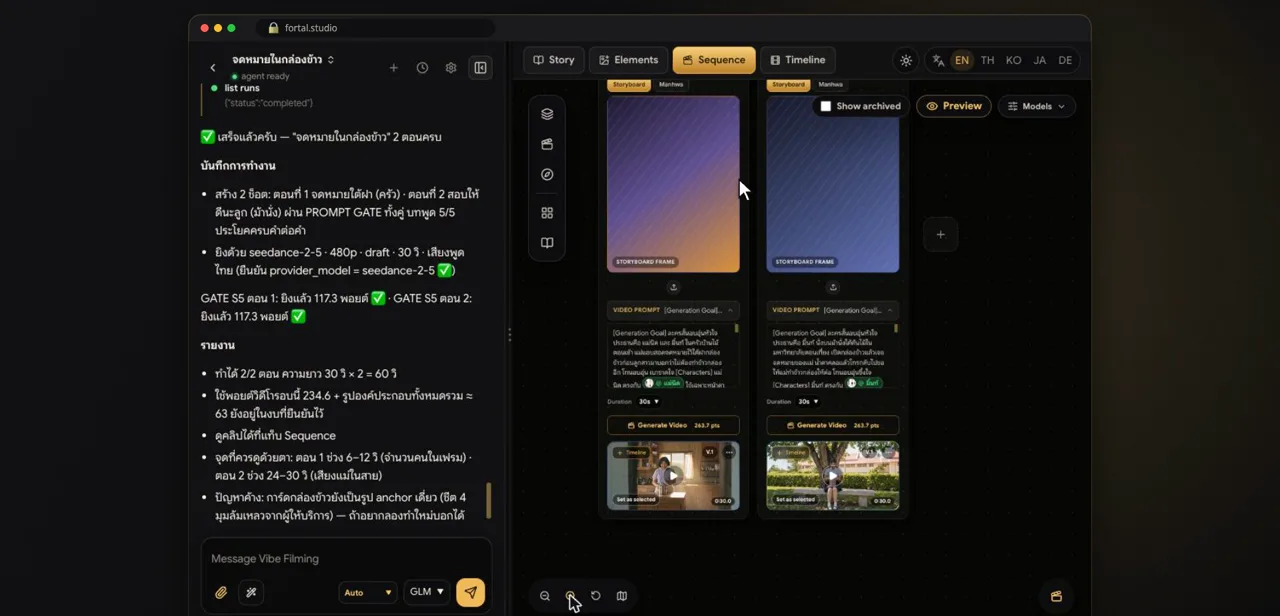Open the Elements tab
1280x616 pixels.
(628, 60)
